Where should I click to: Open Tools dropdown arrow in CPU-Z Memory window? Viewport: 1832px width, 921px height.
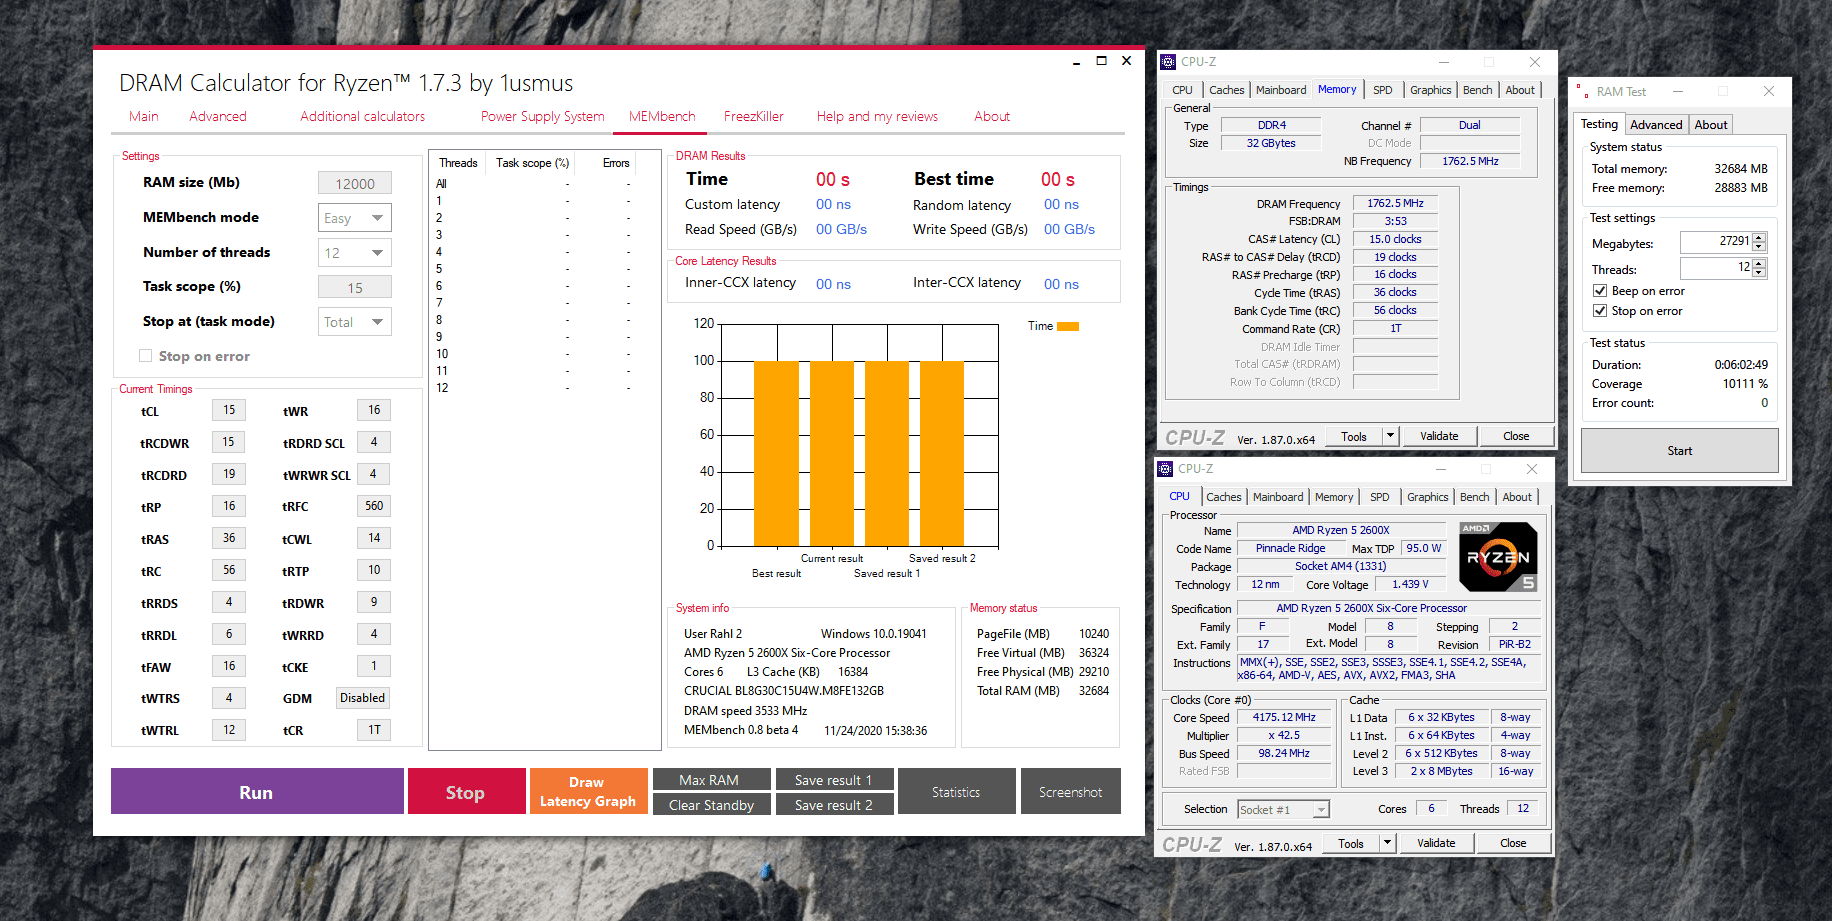(x=1390, y=436)
